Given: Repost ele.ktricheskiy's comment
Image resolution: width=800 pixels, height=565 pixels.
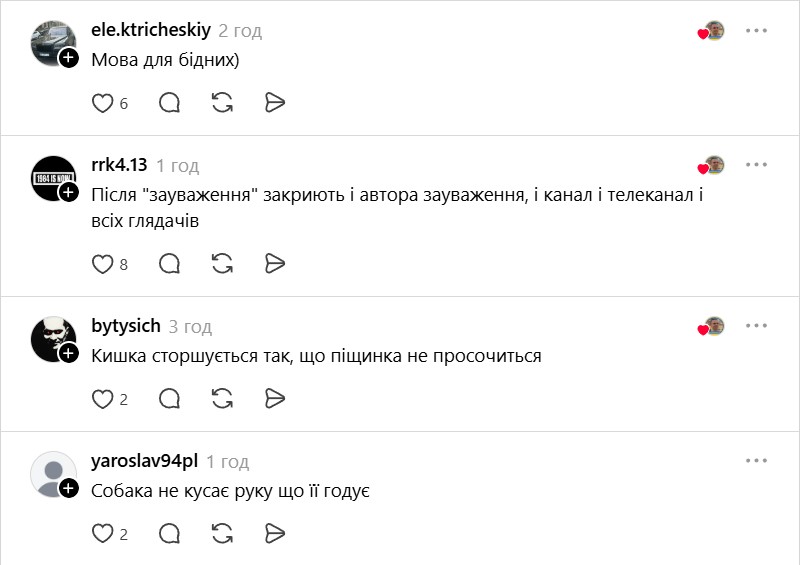Looking at the screenshot, I should [223, 102].
